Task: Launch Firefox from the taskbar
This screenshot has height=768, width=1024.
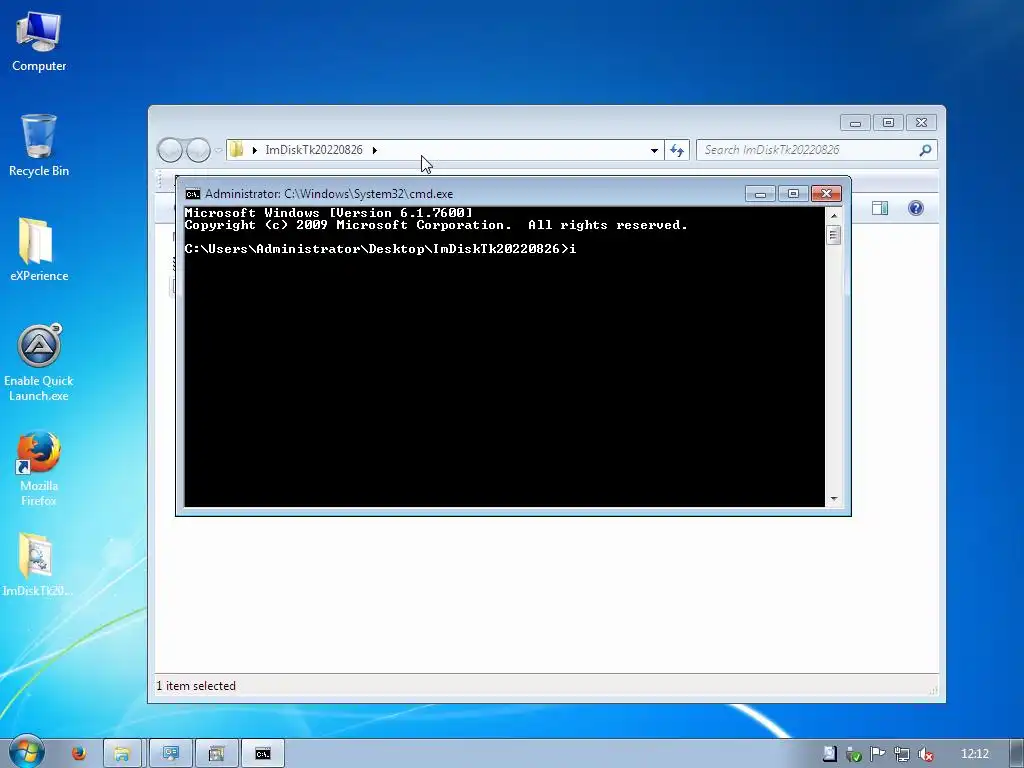Action: click(x=79, y=754)
